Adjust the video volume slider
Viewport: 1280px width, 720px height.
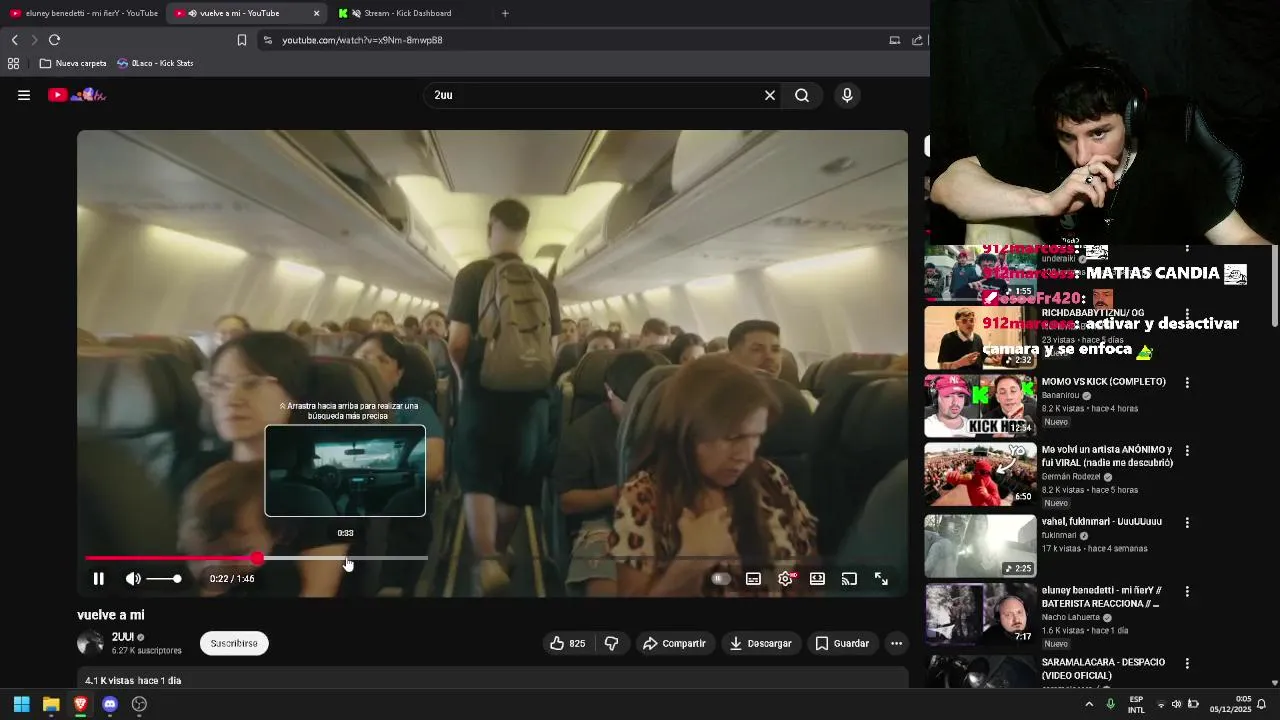coord(163,579)
